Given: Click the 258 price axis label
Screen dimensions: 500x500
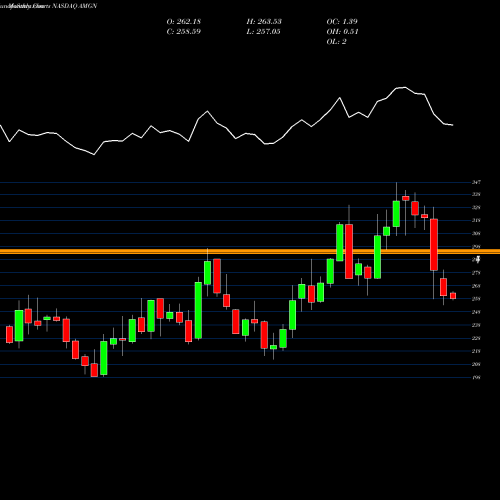Looking at the screenshot, I should (x=476, y=299).
